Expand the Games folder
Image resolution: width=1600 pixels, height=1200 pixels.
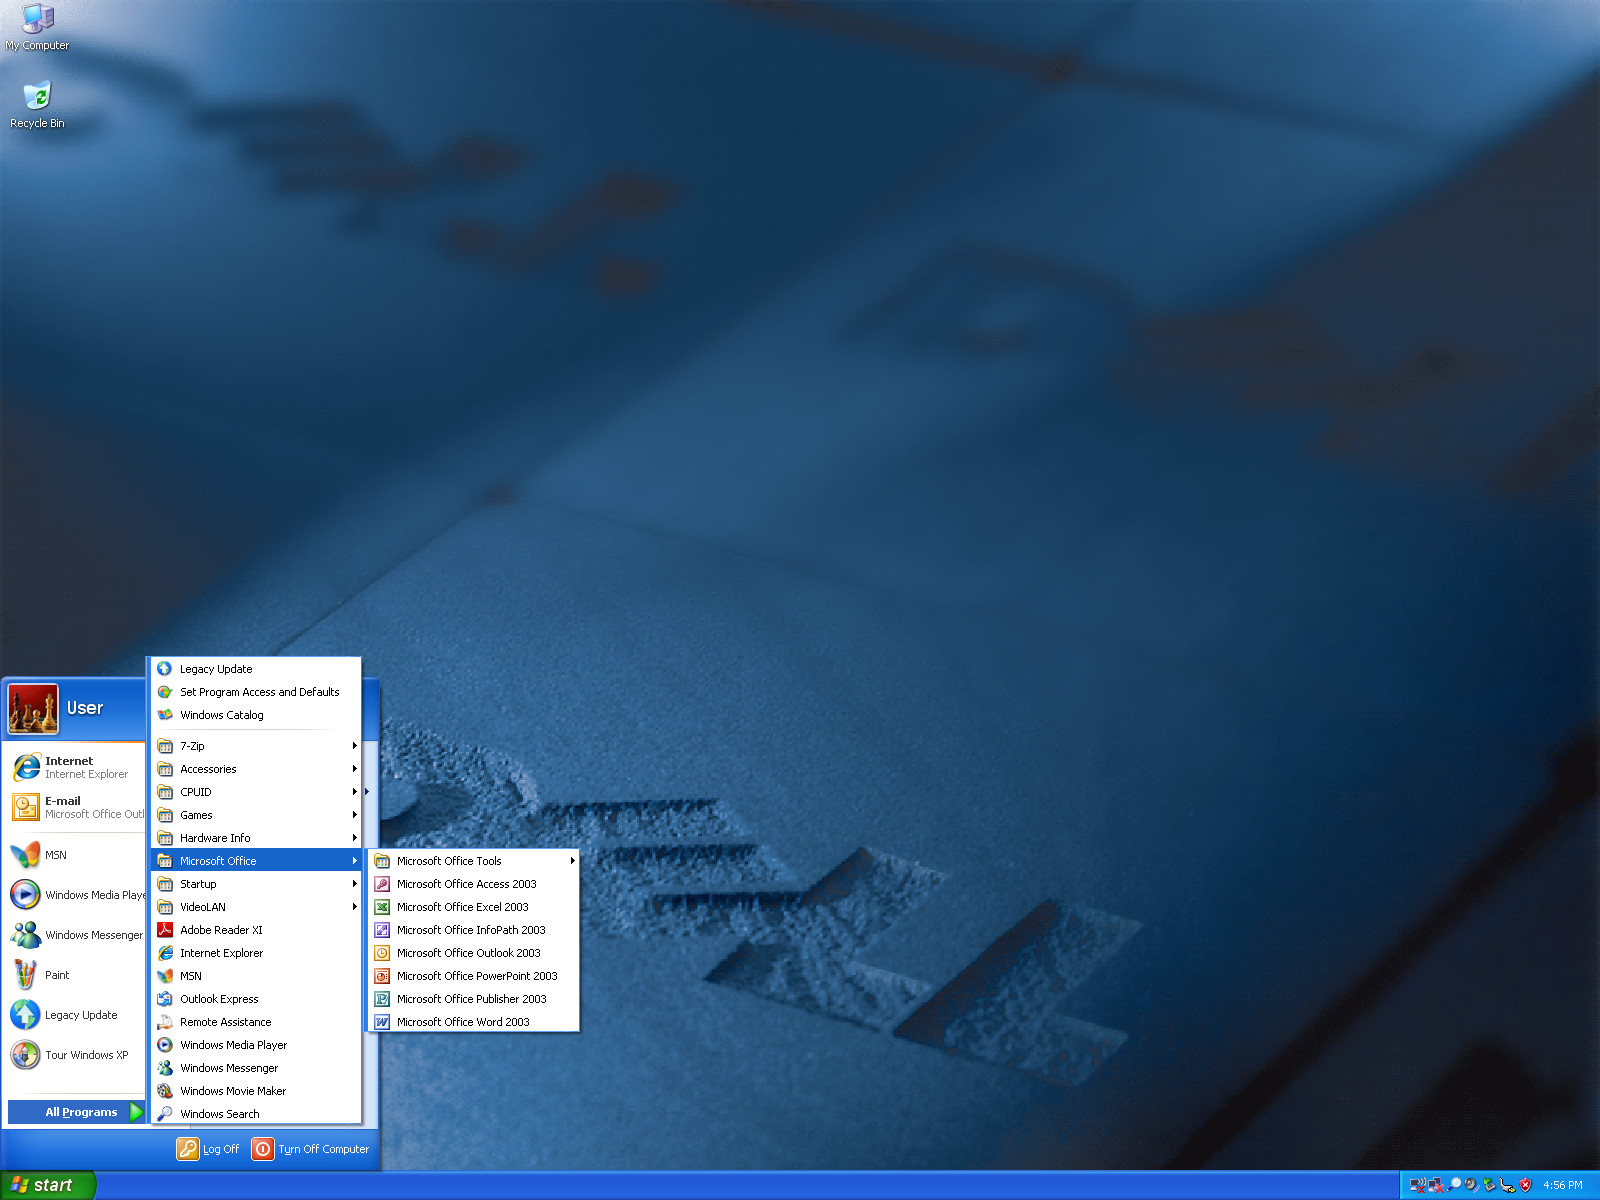coord(256,815)
